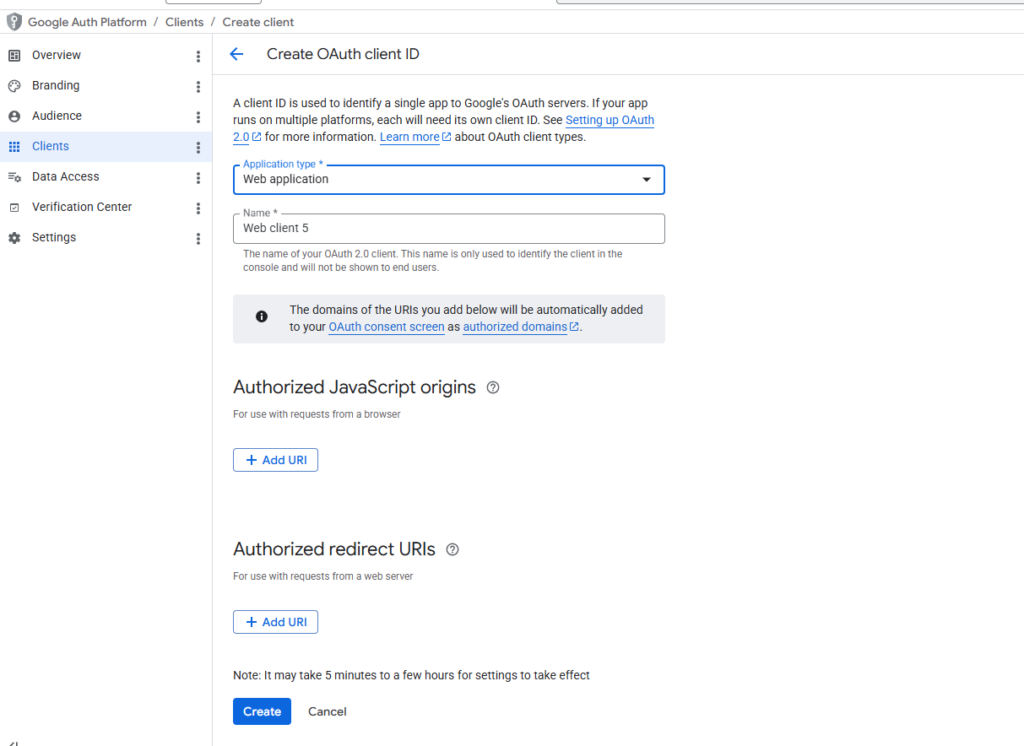The height and width of the screenshot is (746, 1024).
Task: Add URI under Authorized JavaScript origins
Action: 275,460
